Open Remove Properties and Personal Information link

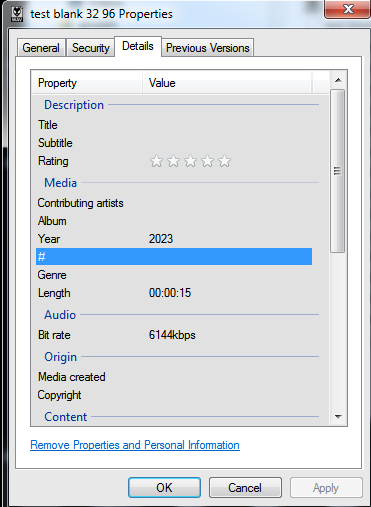point(135,445)
